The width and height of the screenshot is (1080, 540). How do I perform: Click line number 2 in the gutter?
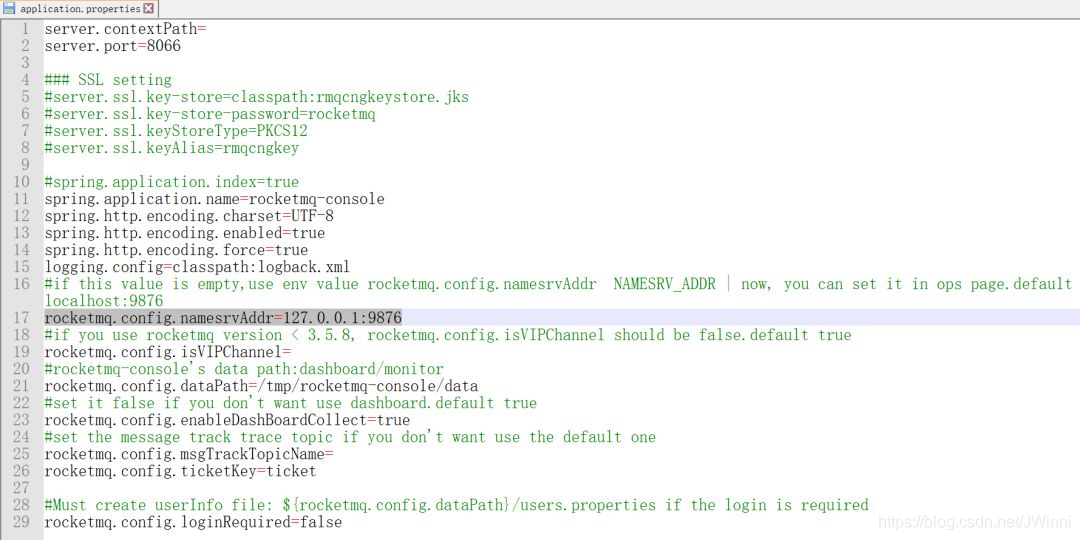[25, 47]
